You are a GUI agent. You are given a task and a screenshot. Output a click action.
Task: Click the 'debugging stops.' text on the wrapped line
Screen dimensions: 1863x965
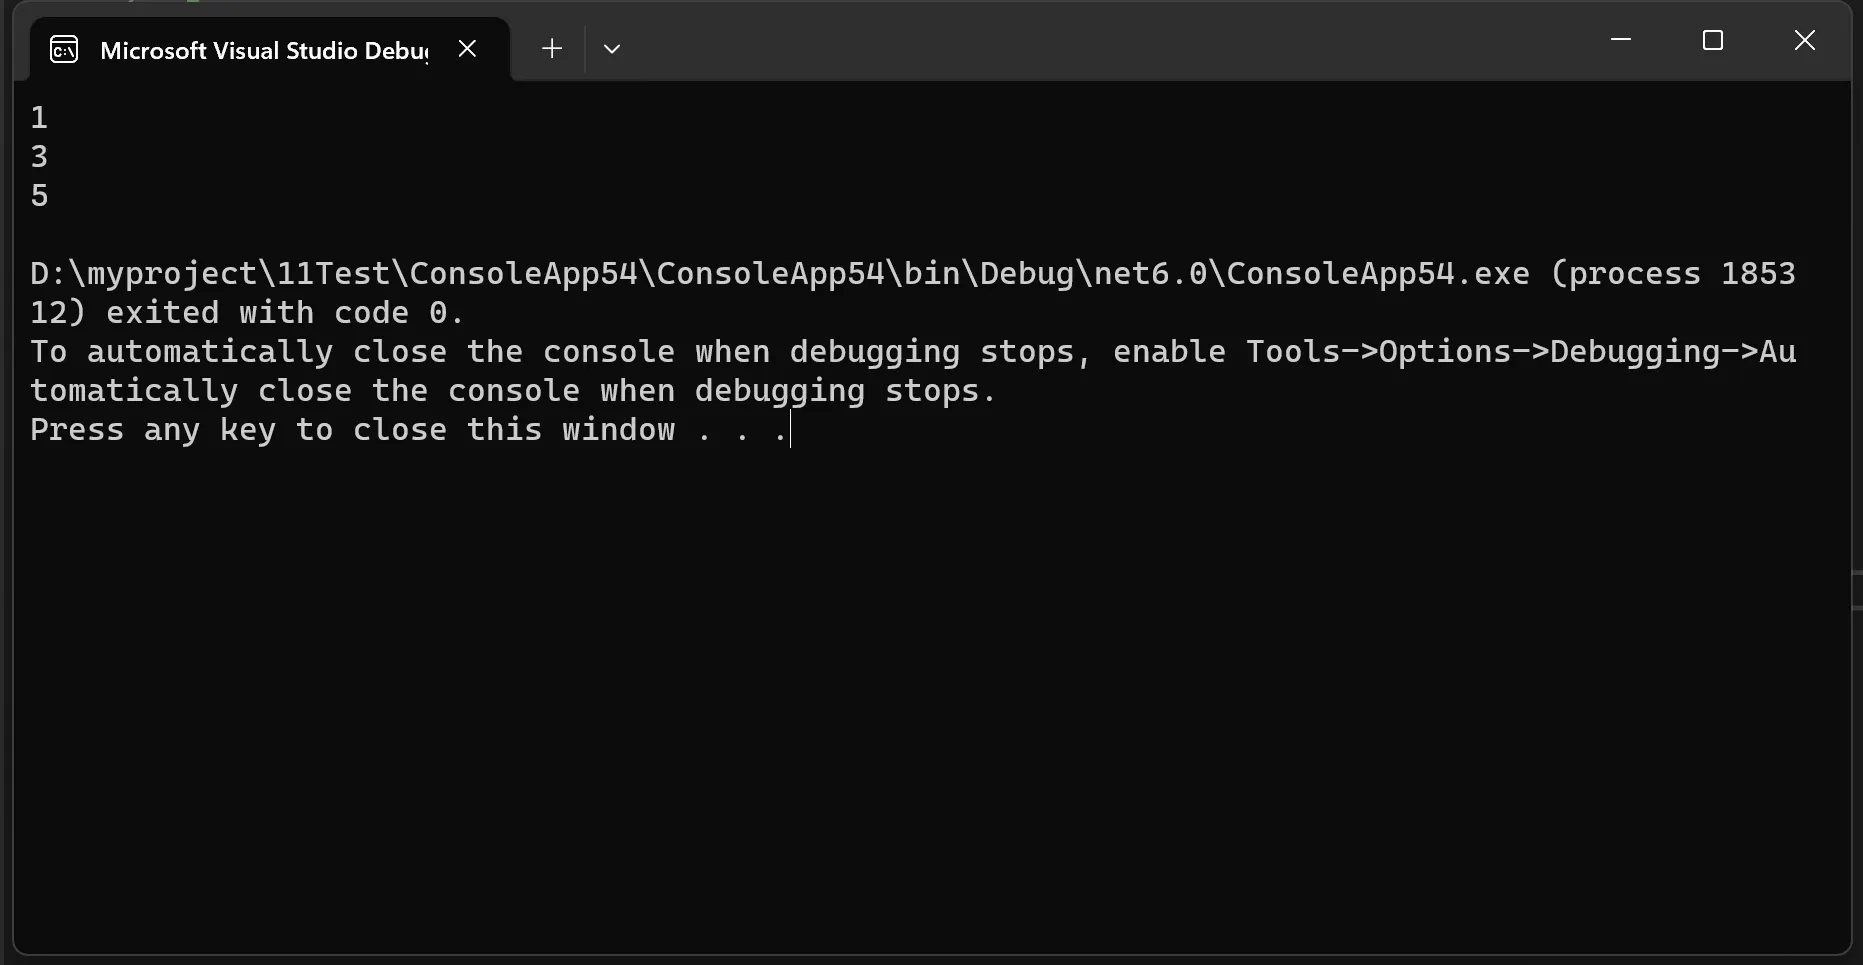846,391
